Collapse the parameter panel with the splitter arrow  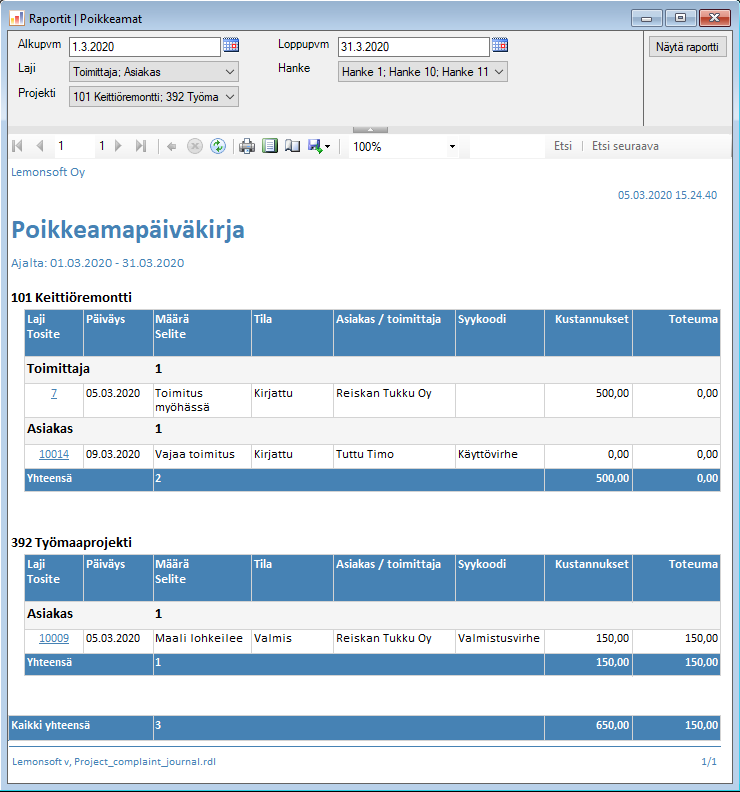click(370, 129)
